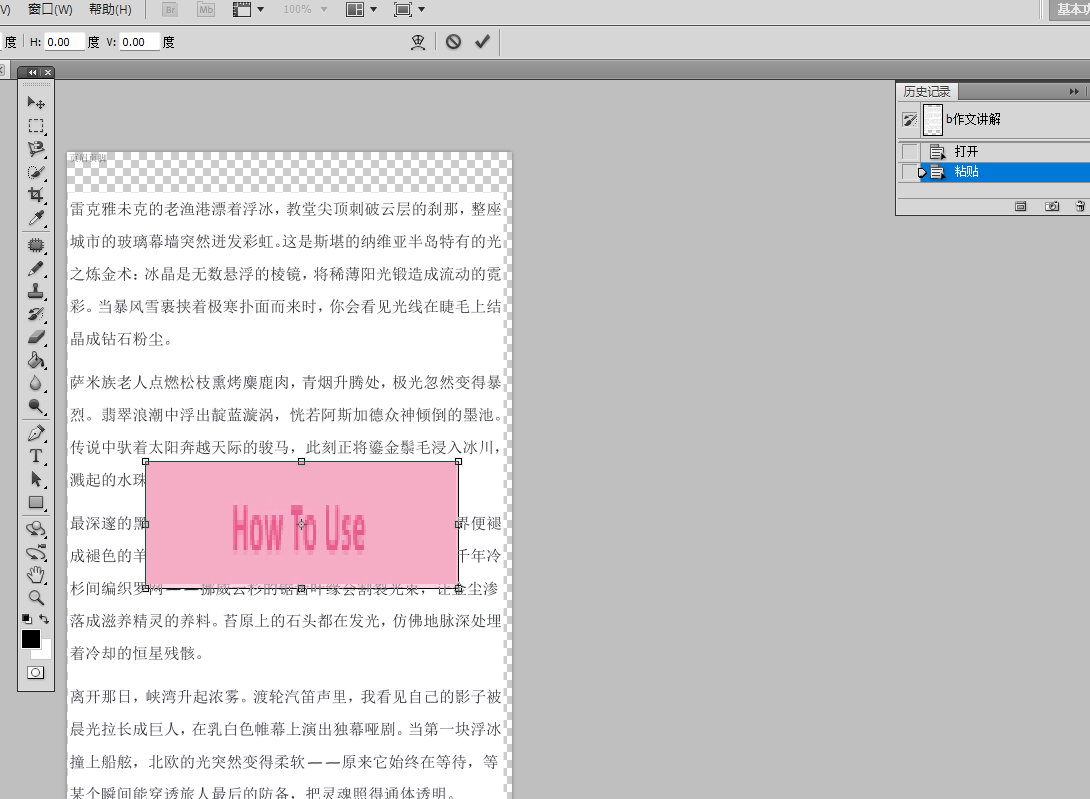Select the Zoom tool
The image size is (1090, 799).
coord(36,597)
